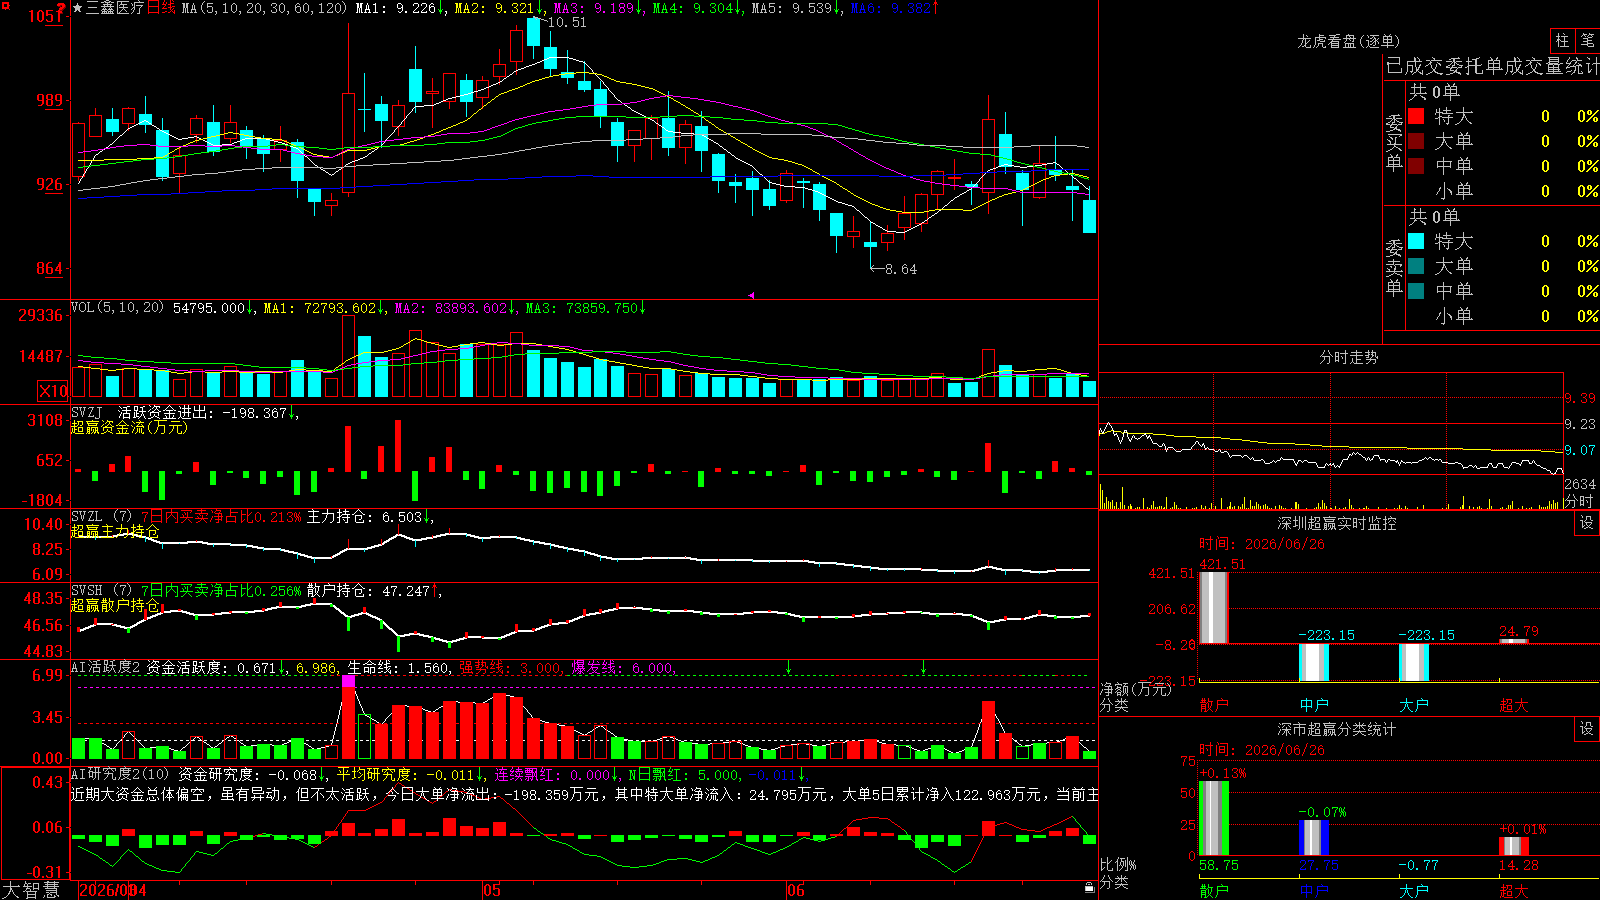Image resolution: width=1600 pixels, height=900 pixels.
Task: Click the 超赢资金流(万元) label
Action: coord(129,427)
